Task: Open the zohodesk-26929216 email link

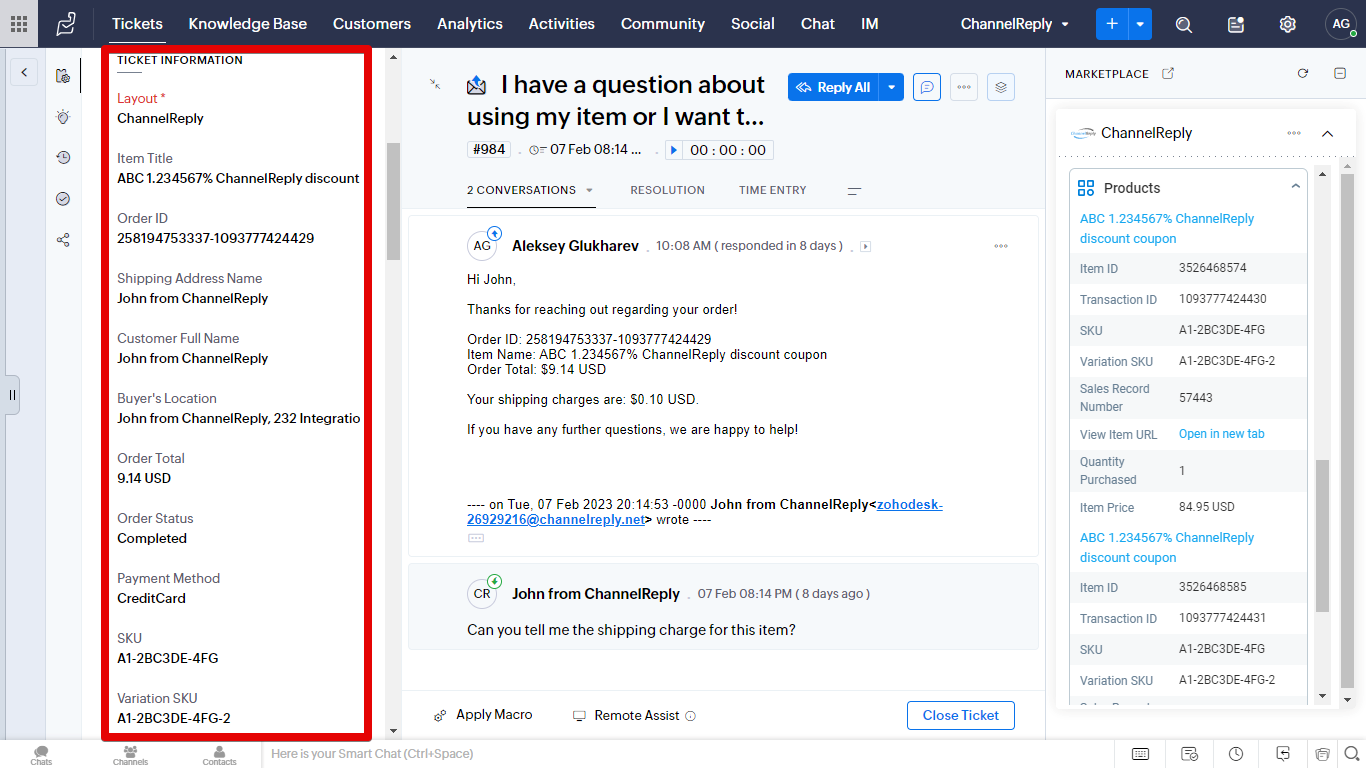Action: [705, 512]
